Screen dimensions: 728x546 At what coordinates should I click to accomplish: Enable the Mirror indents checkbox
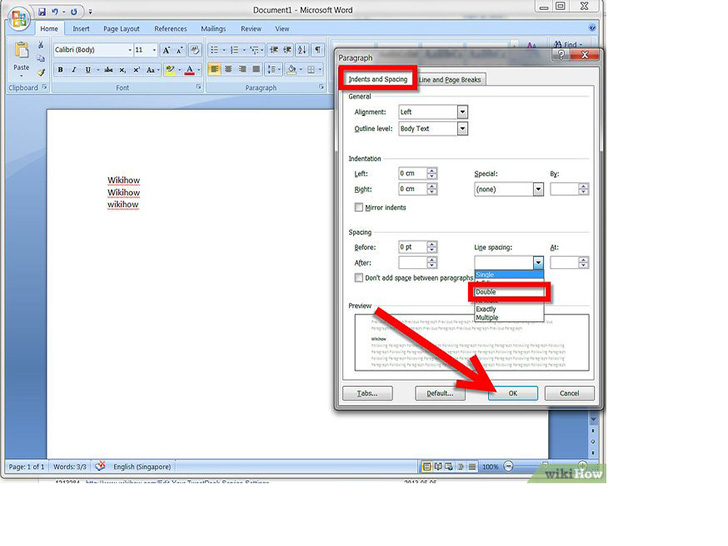coord(358,207)
